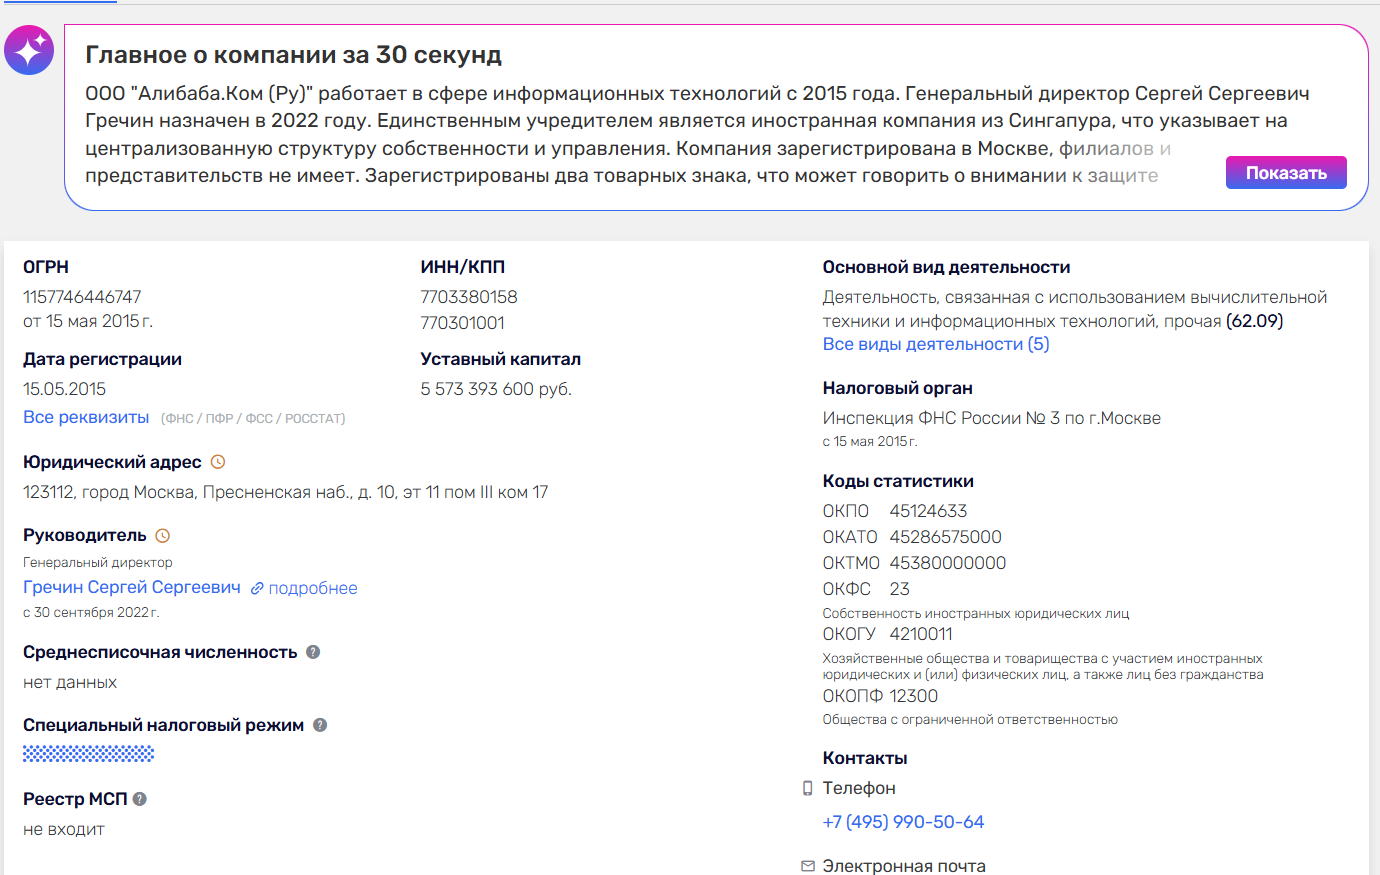
Task: Follow the подробнее link about the director
Action: [313, 588]
